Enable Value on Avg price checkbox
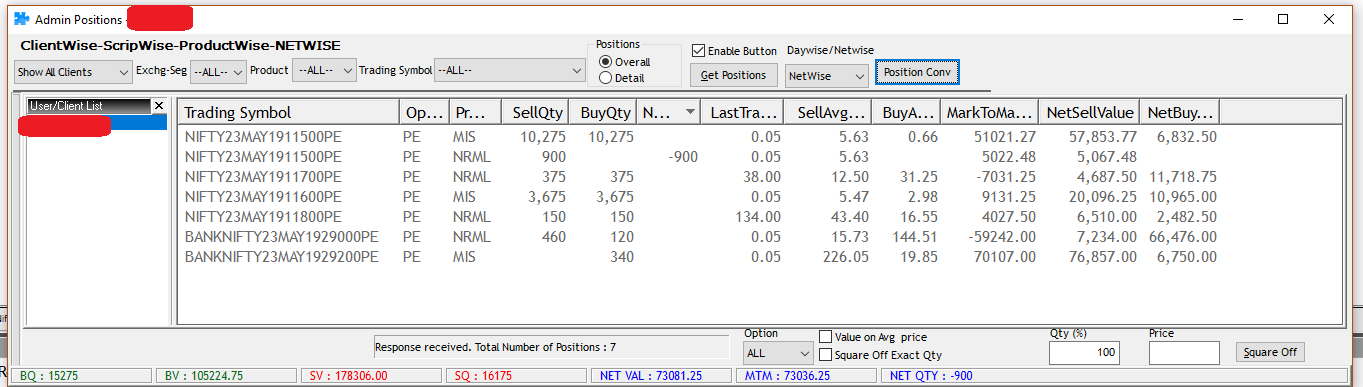1363x387 pixels. click(x=825, y=337)
